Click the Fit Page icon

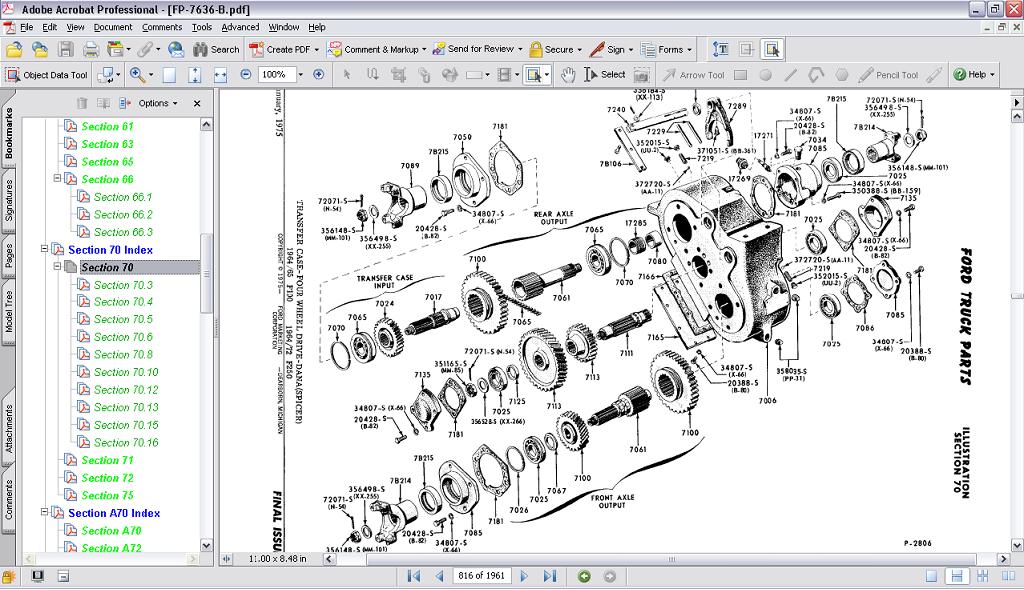[x=195, y=75]
